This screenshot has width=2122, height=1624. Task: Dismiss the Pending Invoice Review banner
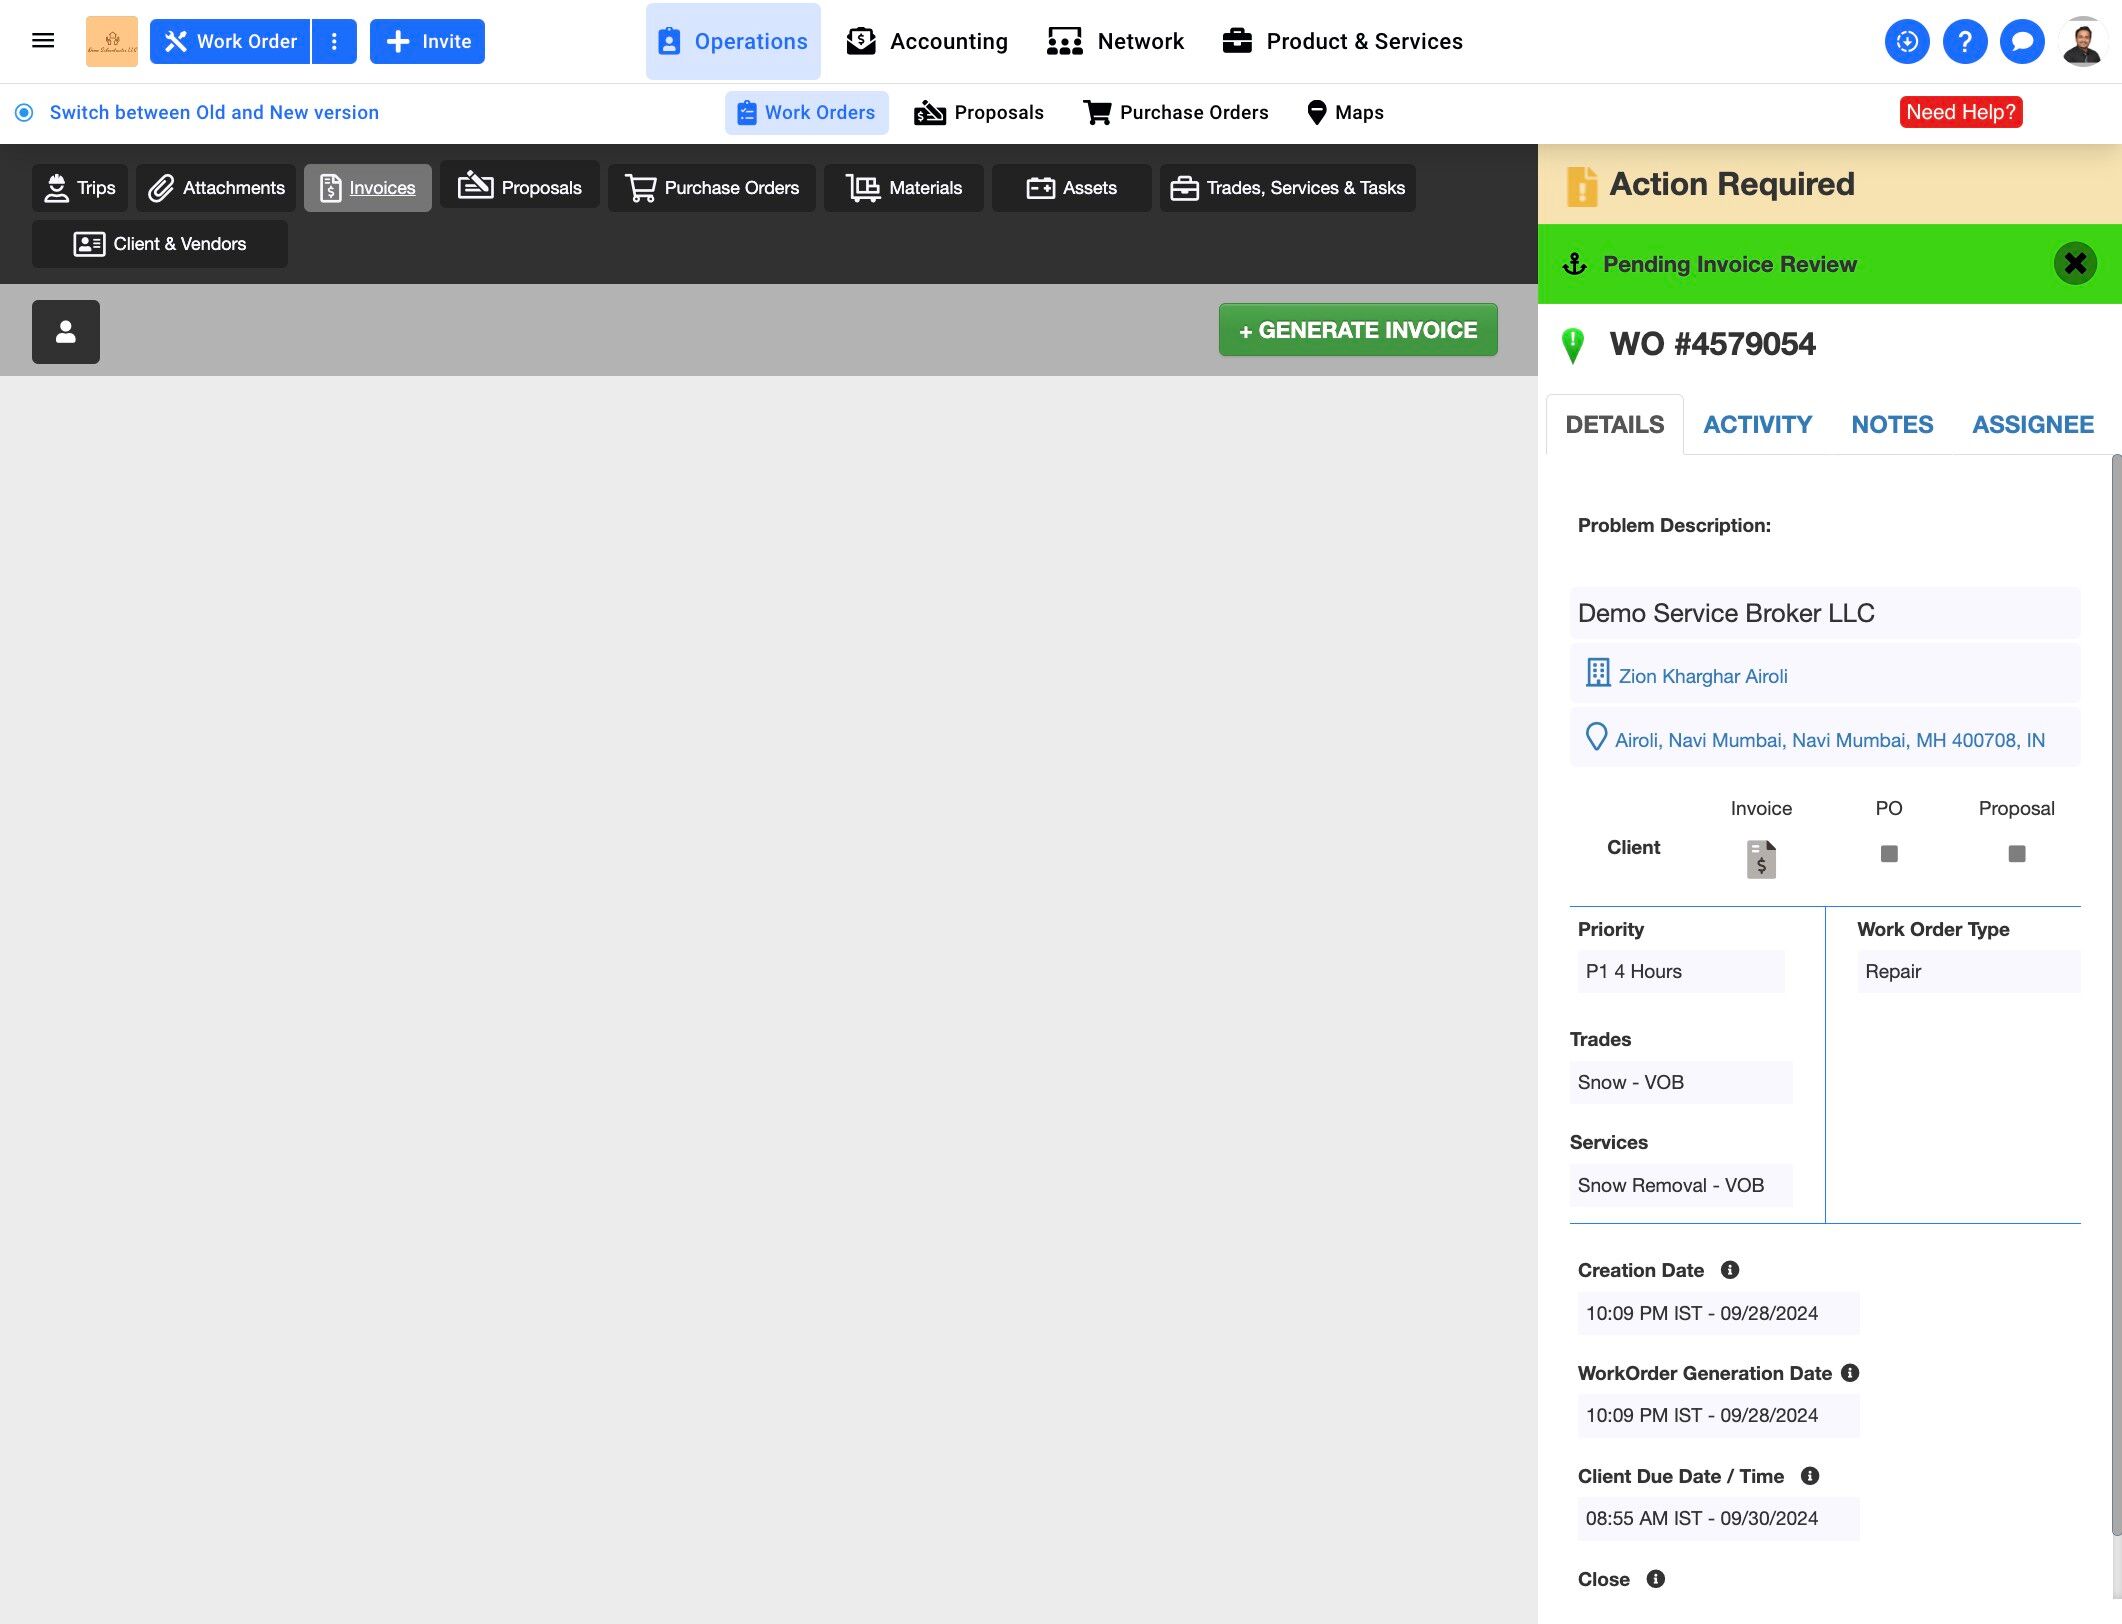(2075, 264)
